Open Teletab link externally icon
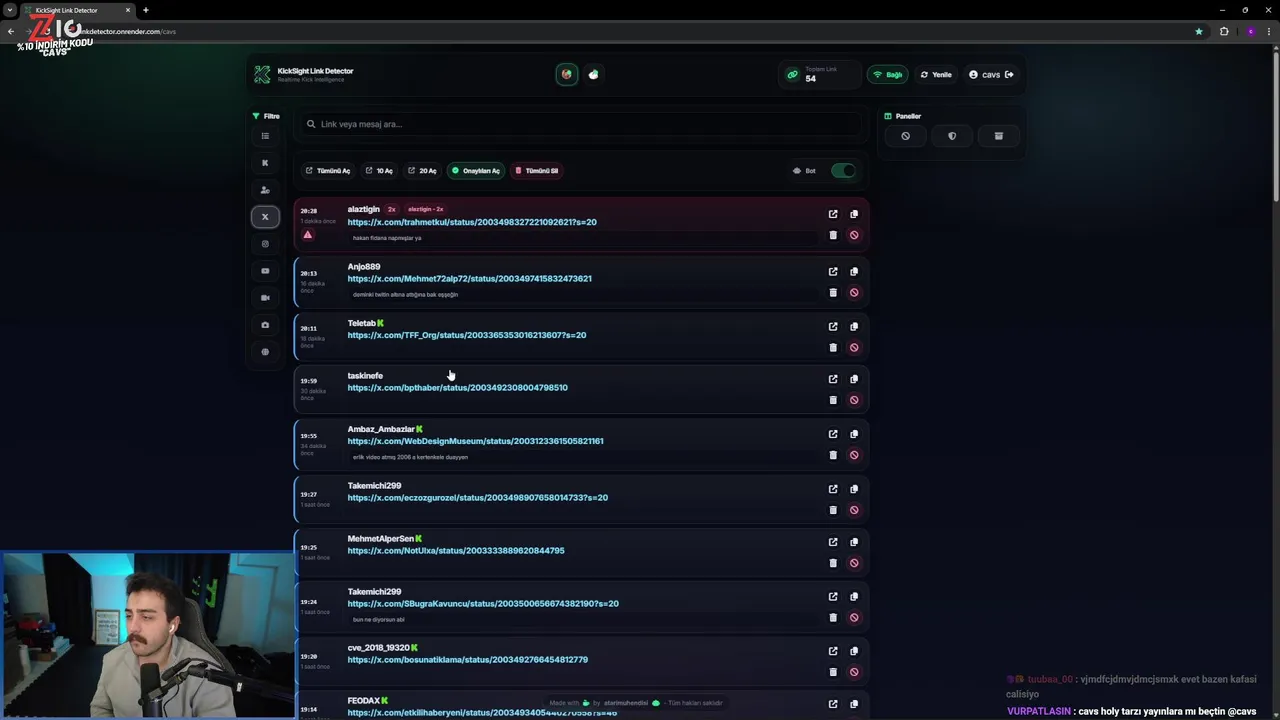1280x720 pixels. click(x=833, y=326)
